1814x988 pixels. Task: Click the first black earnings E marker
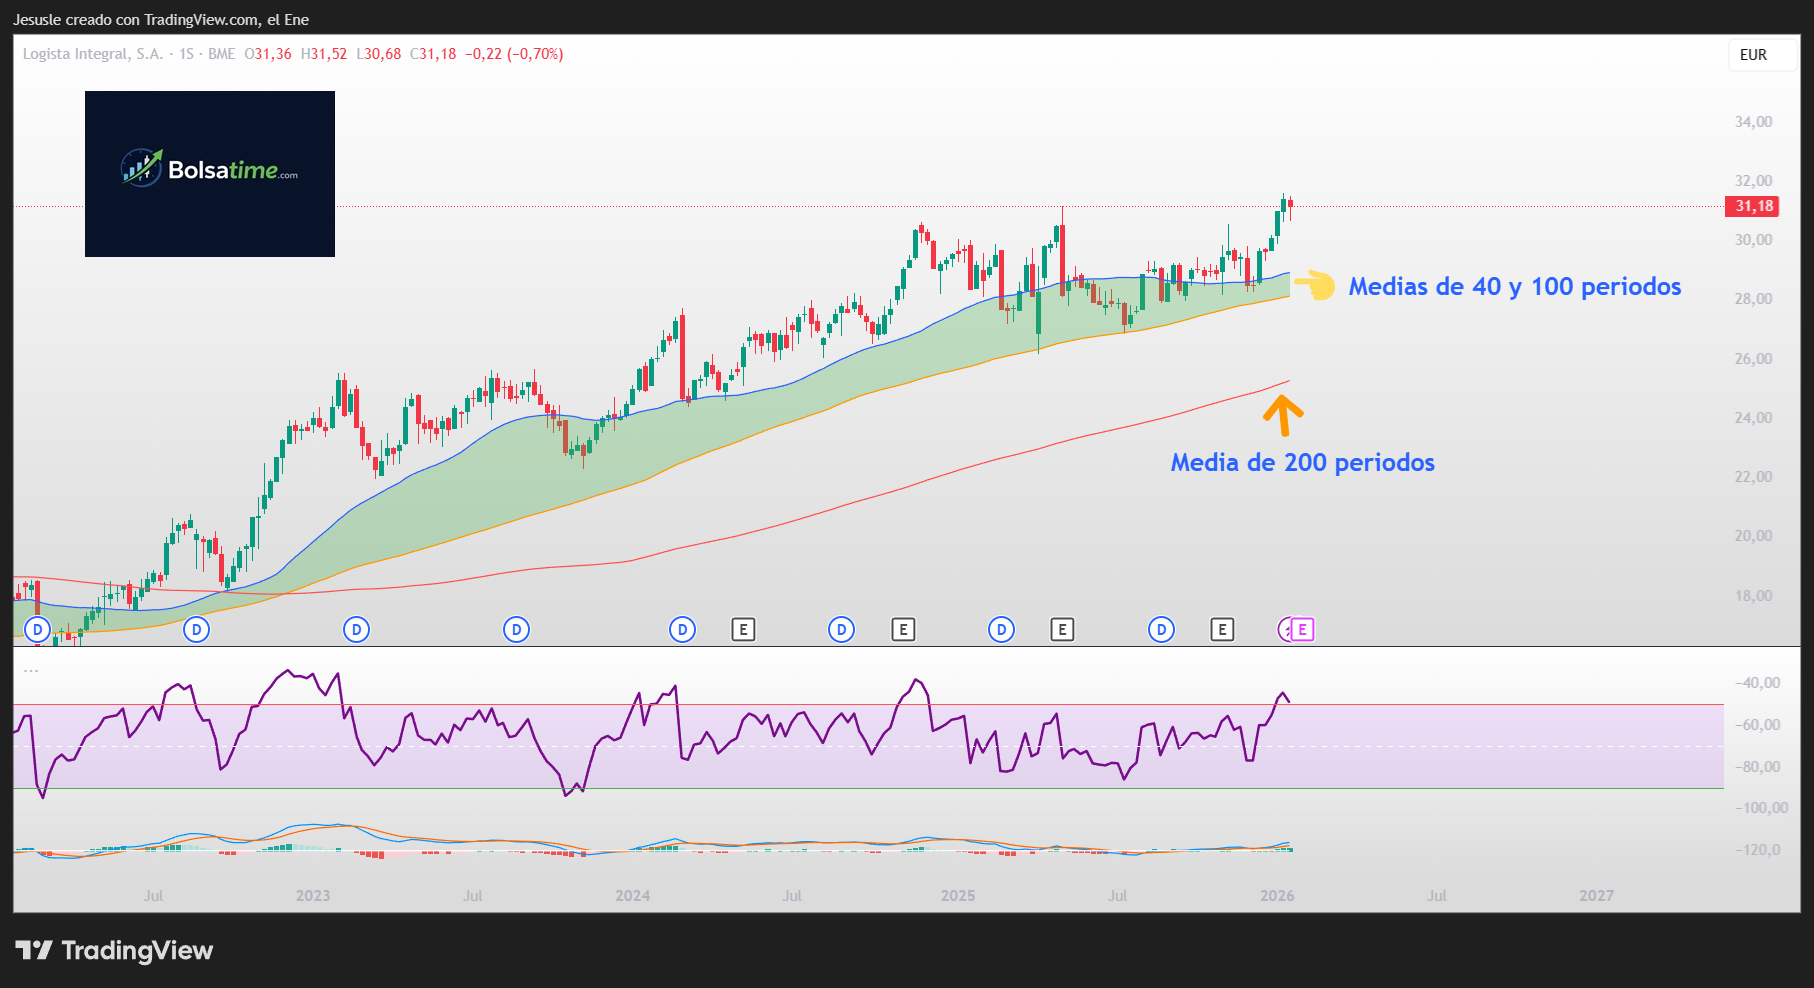click(x=743, y=630)
